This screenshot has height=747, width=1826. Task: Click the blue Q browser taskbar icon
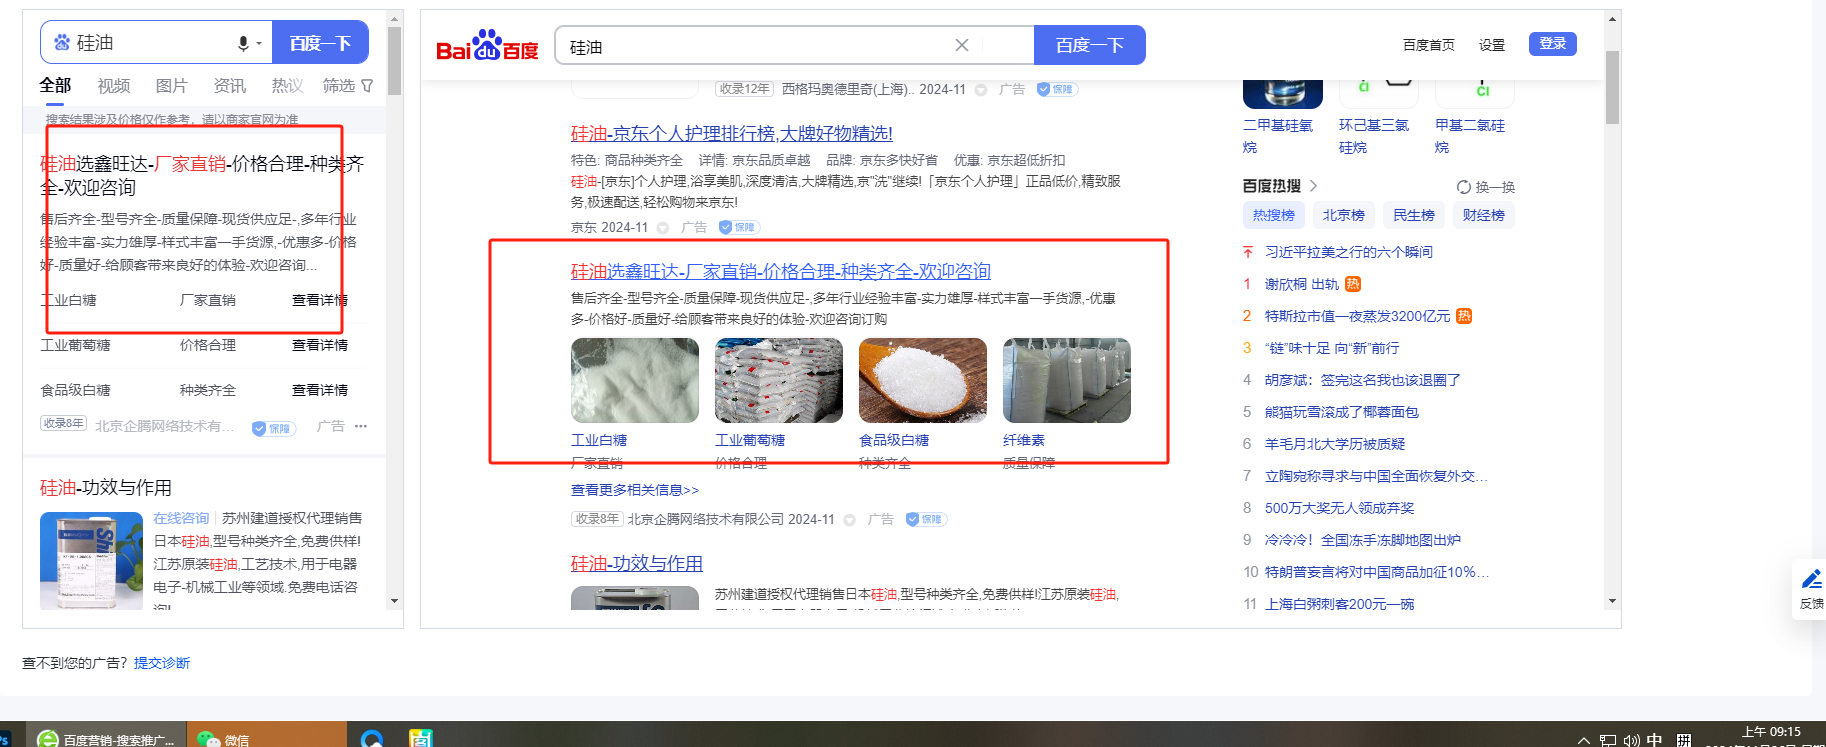pos(372,738)
